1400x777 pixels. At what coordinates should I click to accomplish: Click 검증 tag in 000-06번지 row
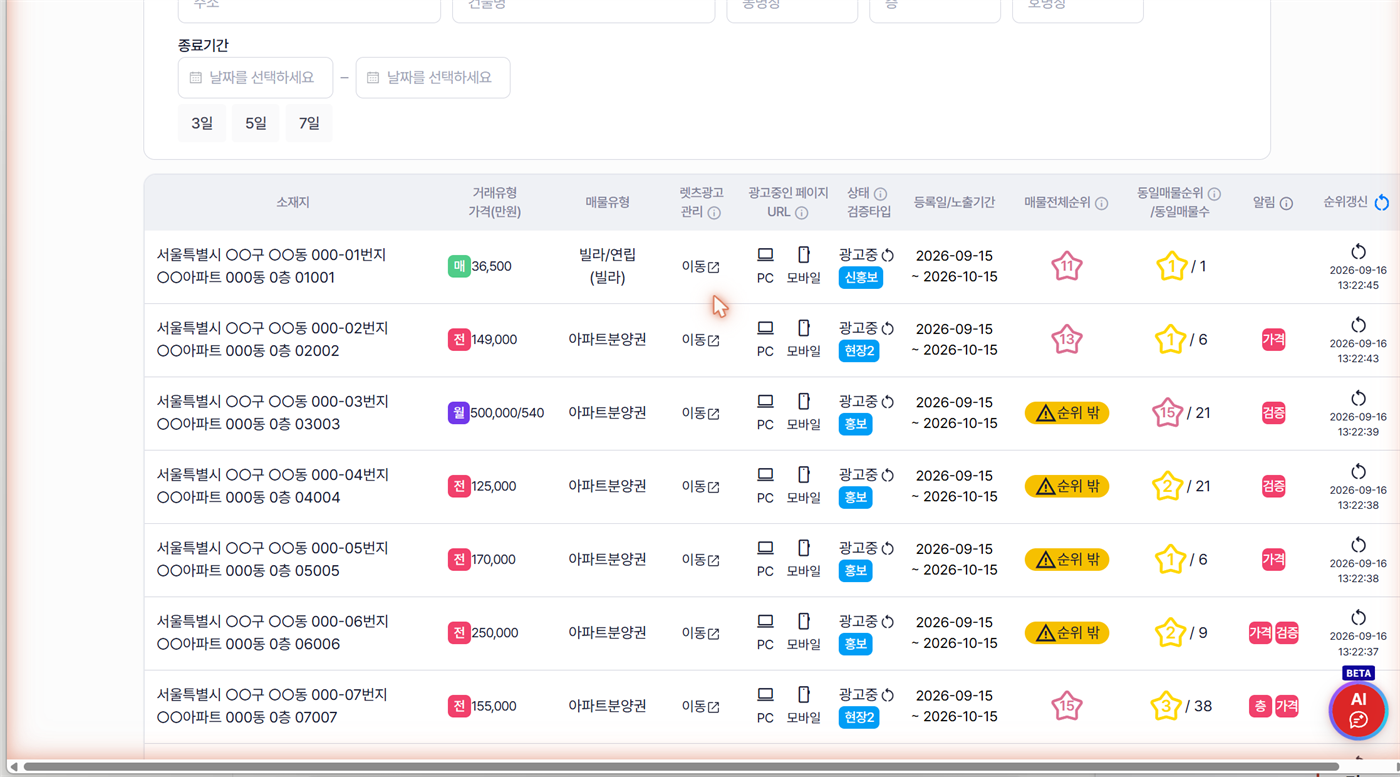tap(1287, 633)
